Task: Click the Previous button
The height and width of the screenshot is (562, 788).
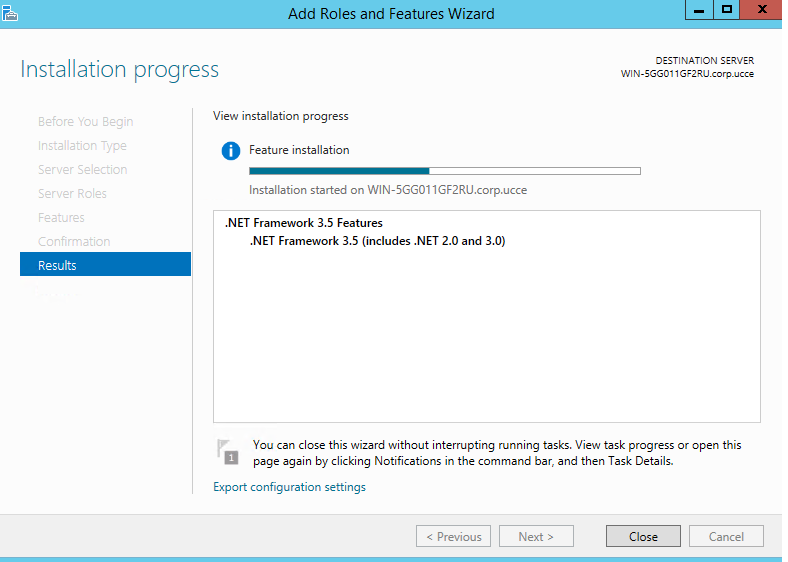Action: (453, 536)
